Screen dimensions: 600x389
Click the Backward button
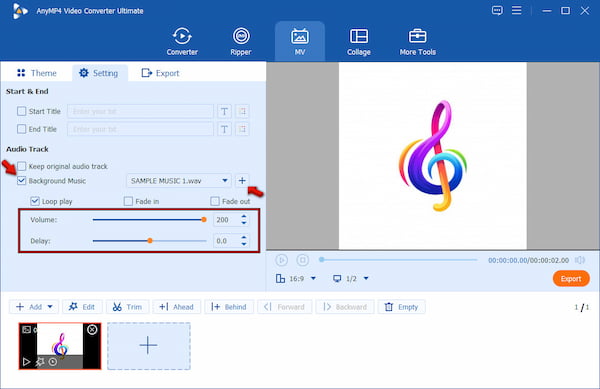(345, 307)
